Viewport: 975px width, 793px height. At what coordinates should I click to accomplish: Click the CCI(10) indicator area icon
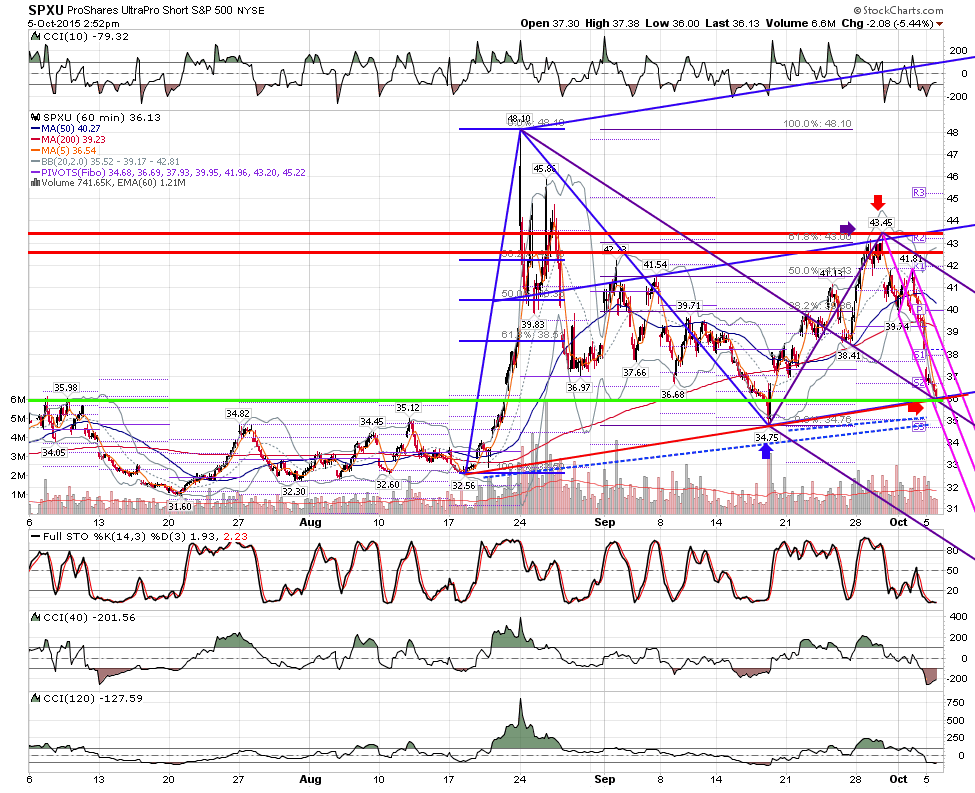(35, 37)
